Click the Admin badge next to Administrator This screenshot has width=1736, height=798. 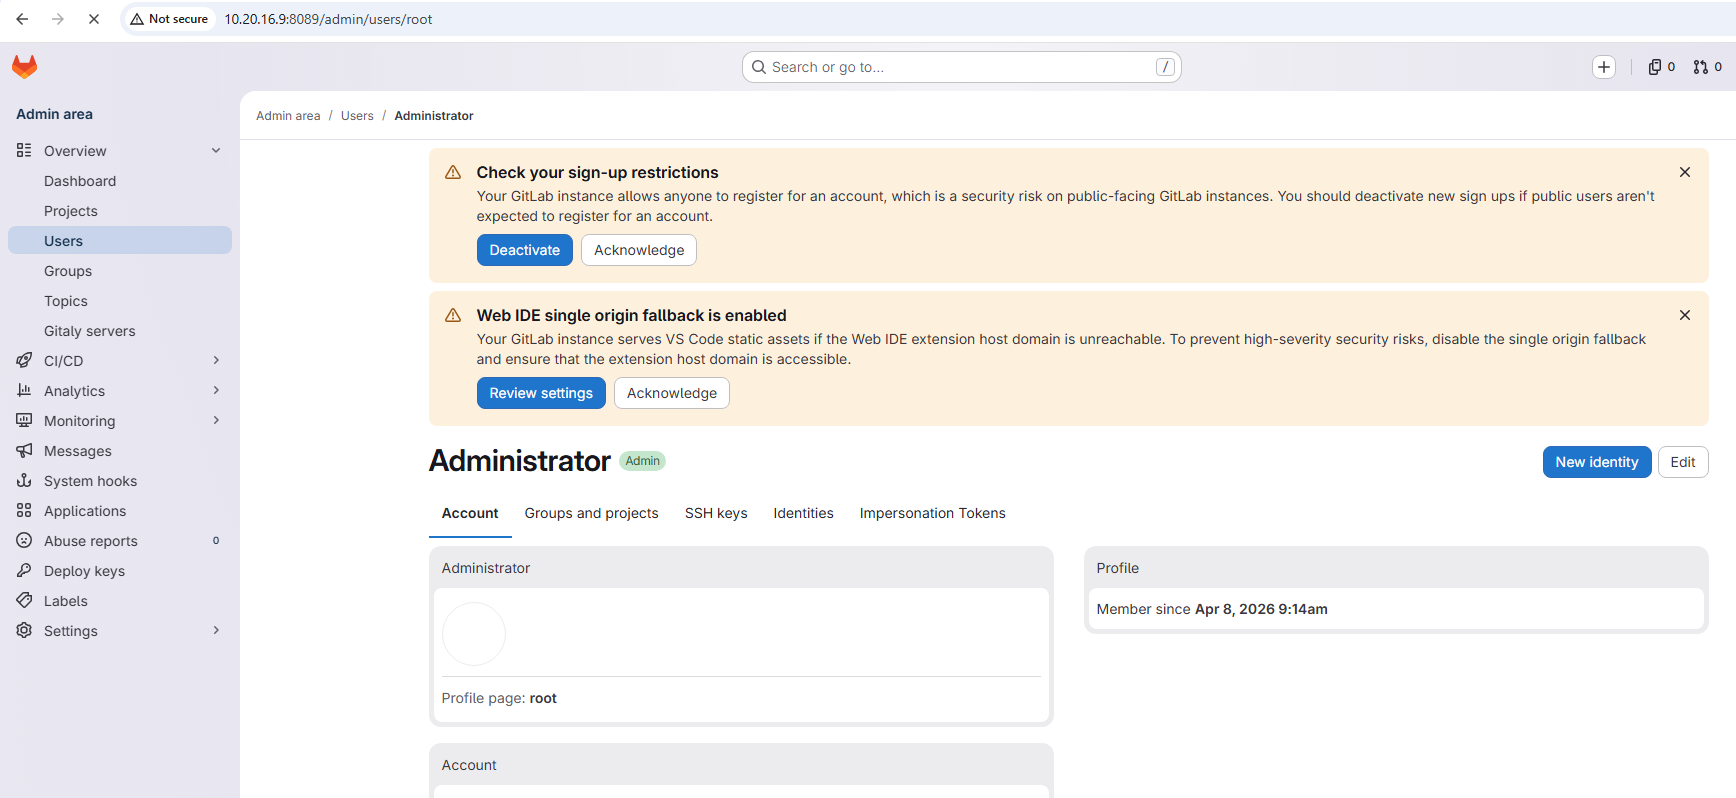(642, 461)
